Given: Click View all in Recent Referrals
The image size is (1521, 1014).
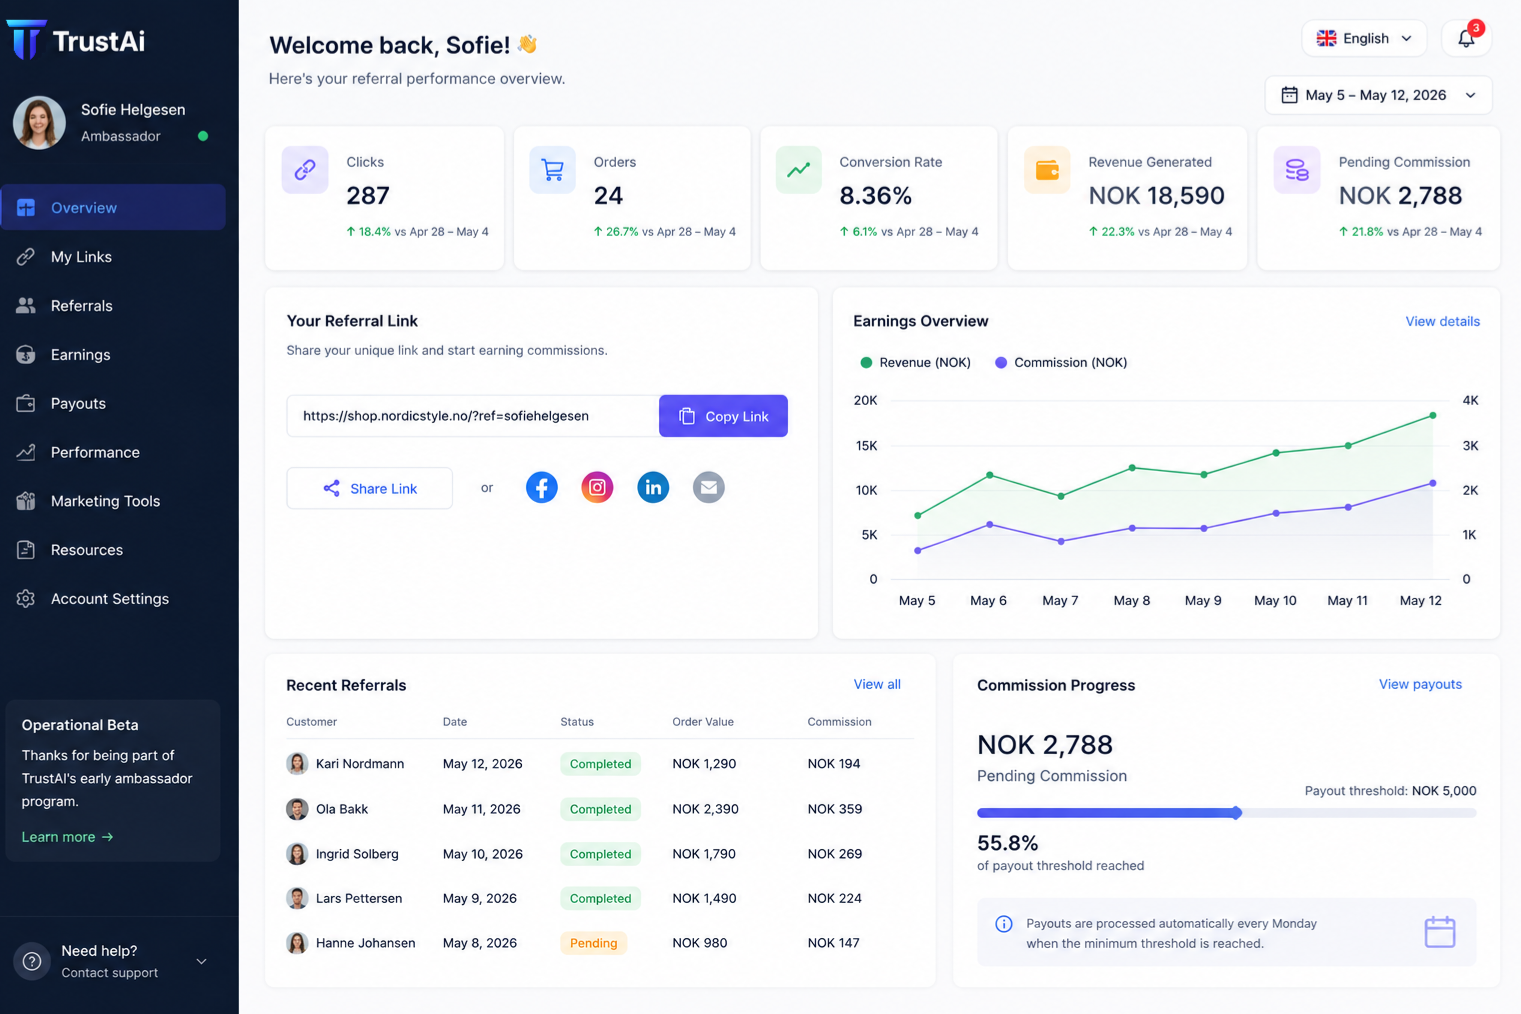Looking at the screenshot, I should 877,684.
